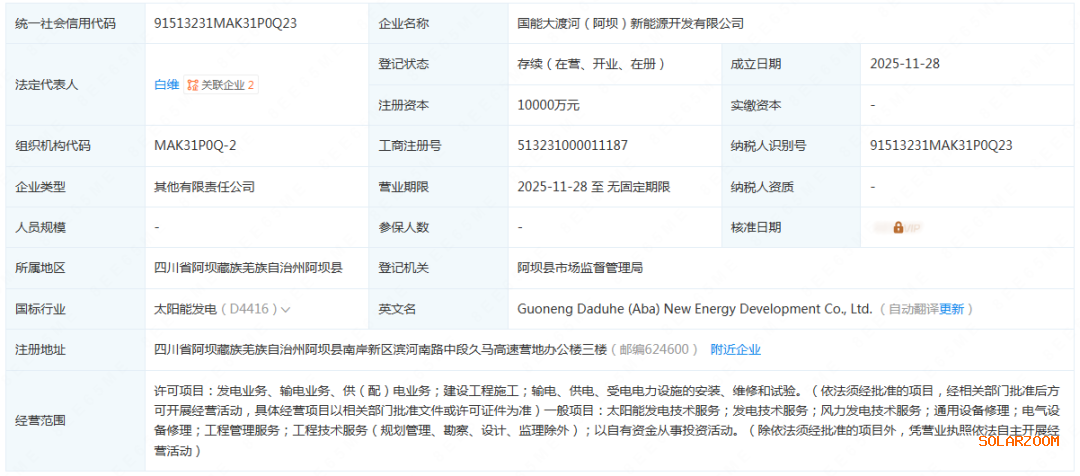Click the lock icon beside 核准日期

tap(898, 227)
